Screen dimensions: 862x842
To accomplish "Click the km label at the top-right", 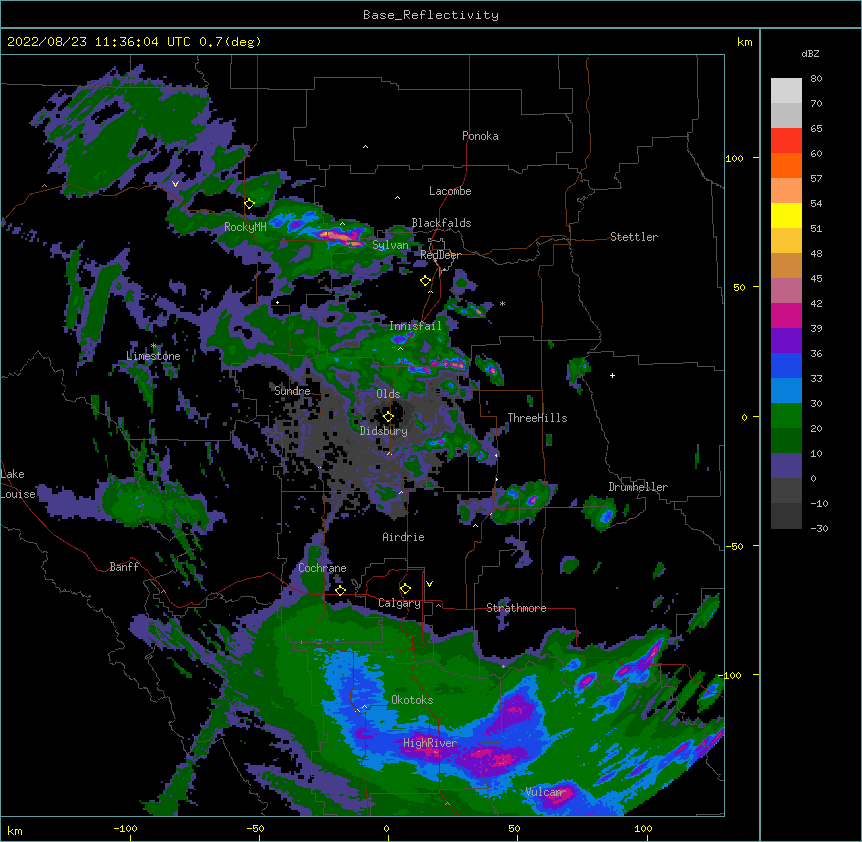I will tap(745, 42).
